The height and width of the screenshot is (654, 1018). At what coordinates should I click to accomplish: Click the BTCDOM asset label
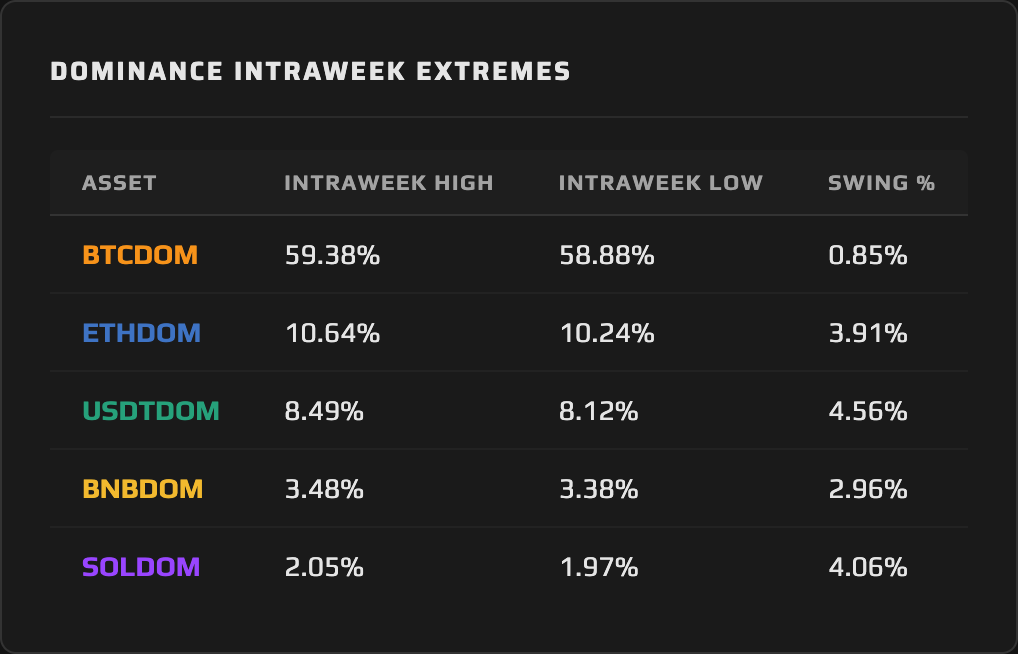click(x=140, y=255)
